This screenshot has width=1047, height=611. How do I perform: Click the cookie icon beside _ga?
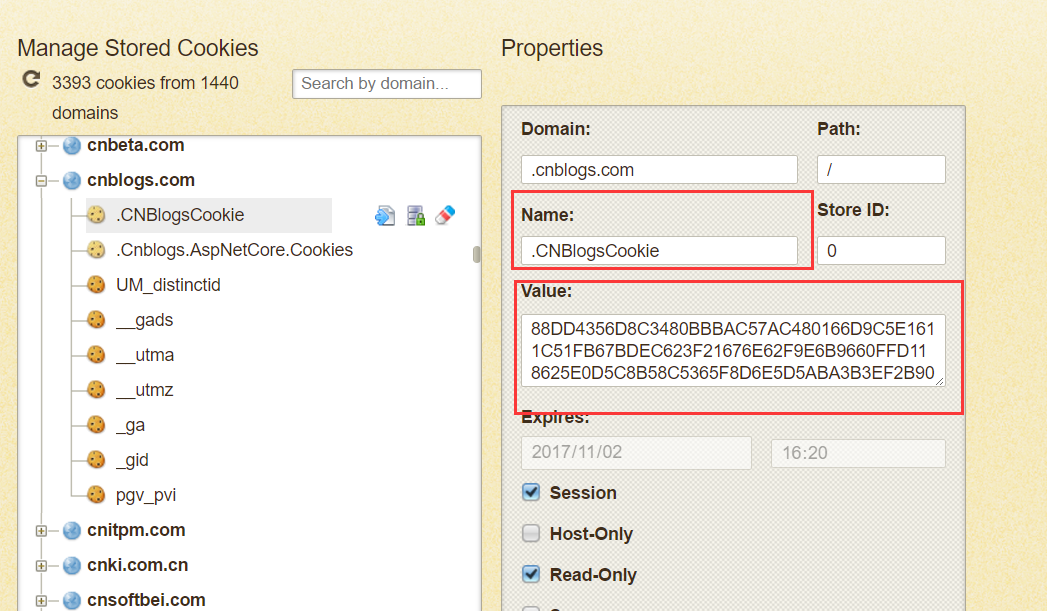pos(96,424)
